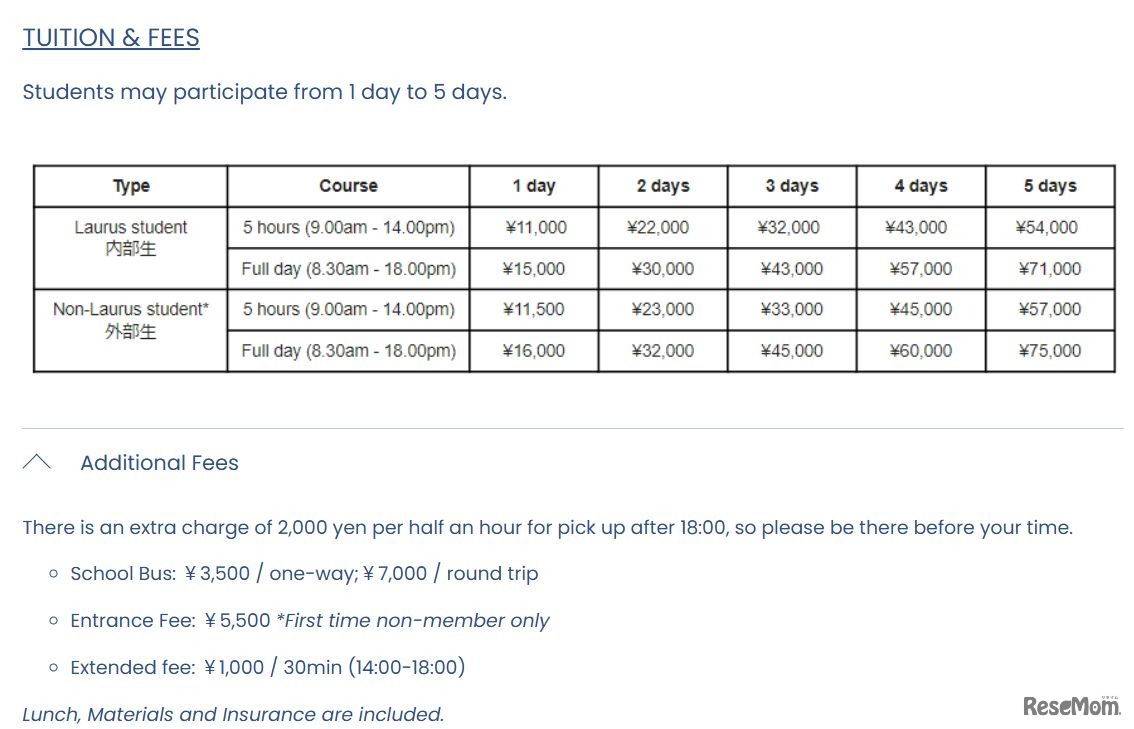The width and height of the screenshot is (1134, 729).
Task: Click the Entrance Fee bullet item
Action: coord(310,621)
